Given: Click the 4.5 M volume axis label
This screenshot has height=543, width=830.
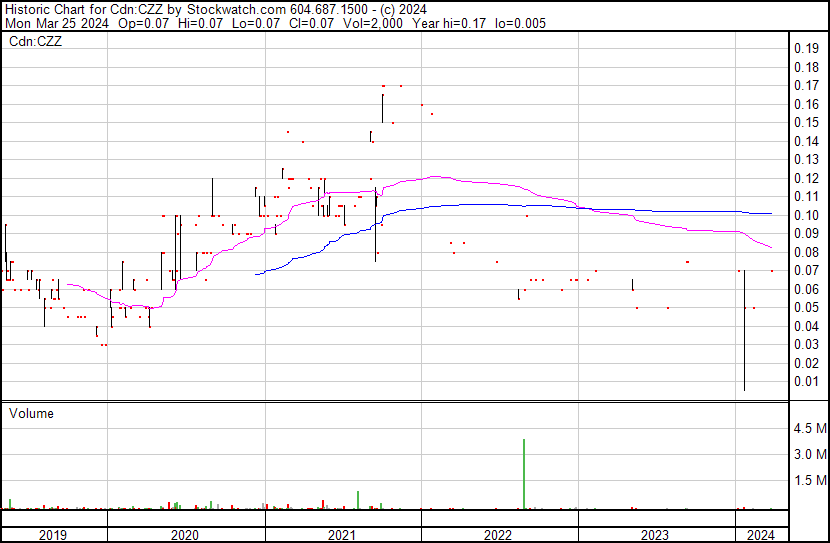Looking at the screenshot, I should point(808,429).
